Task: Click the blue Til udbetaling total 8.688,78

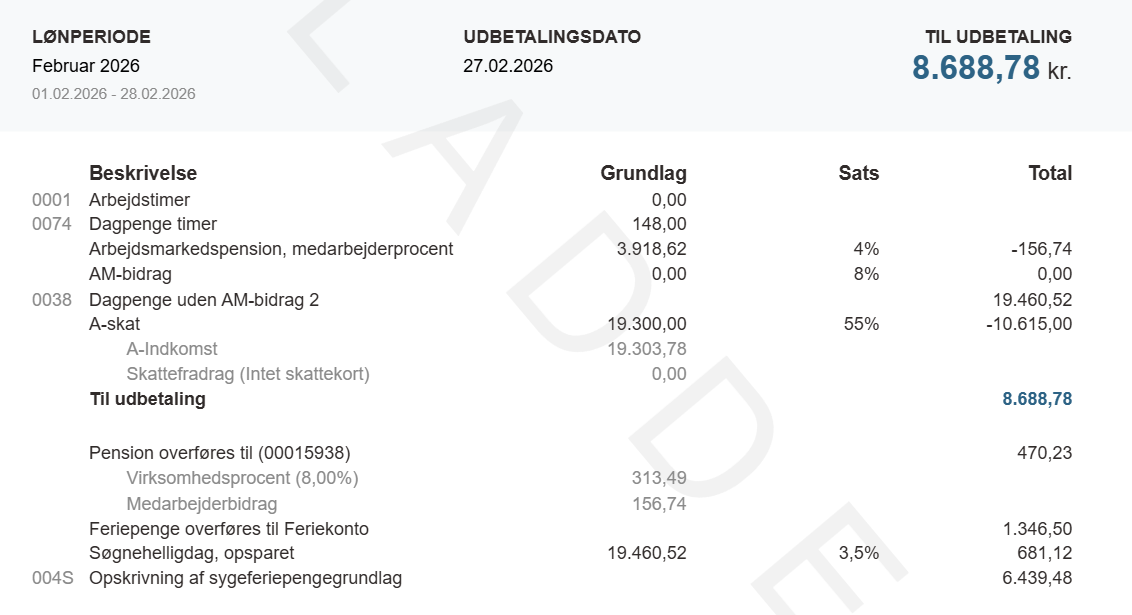Action: click(1037, 399)
